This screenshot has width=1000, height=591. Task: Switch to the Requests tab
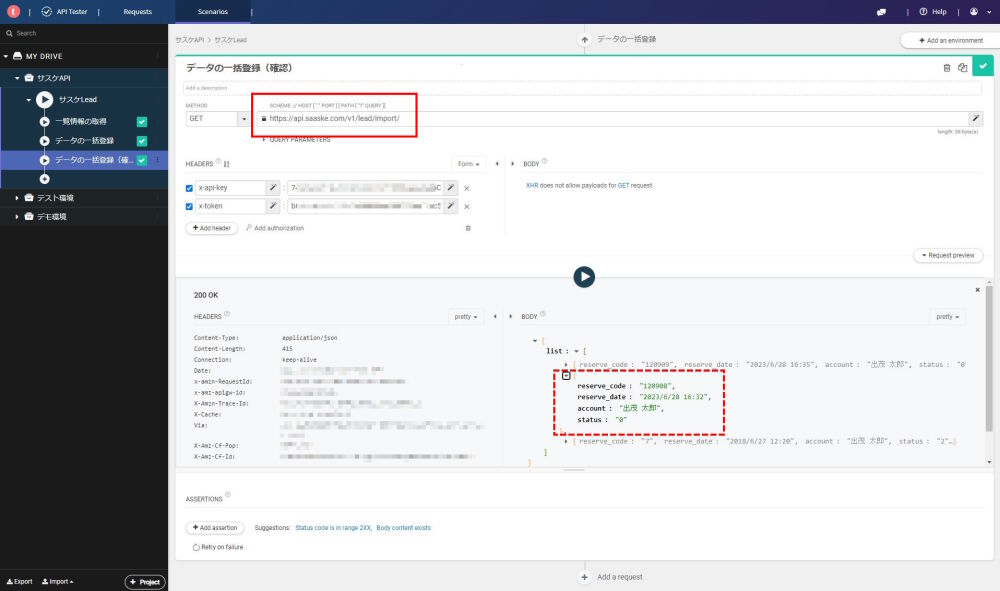138,12
